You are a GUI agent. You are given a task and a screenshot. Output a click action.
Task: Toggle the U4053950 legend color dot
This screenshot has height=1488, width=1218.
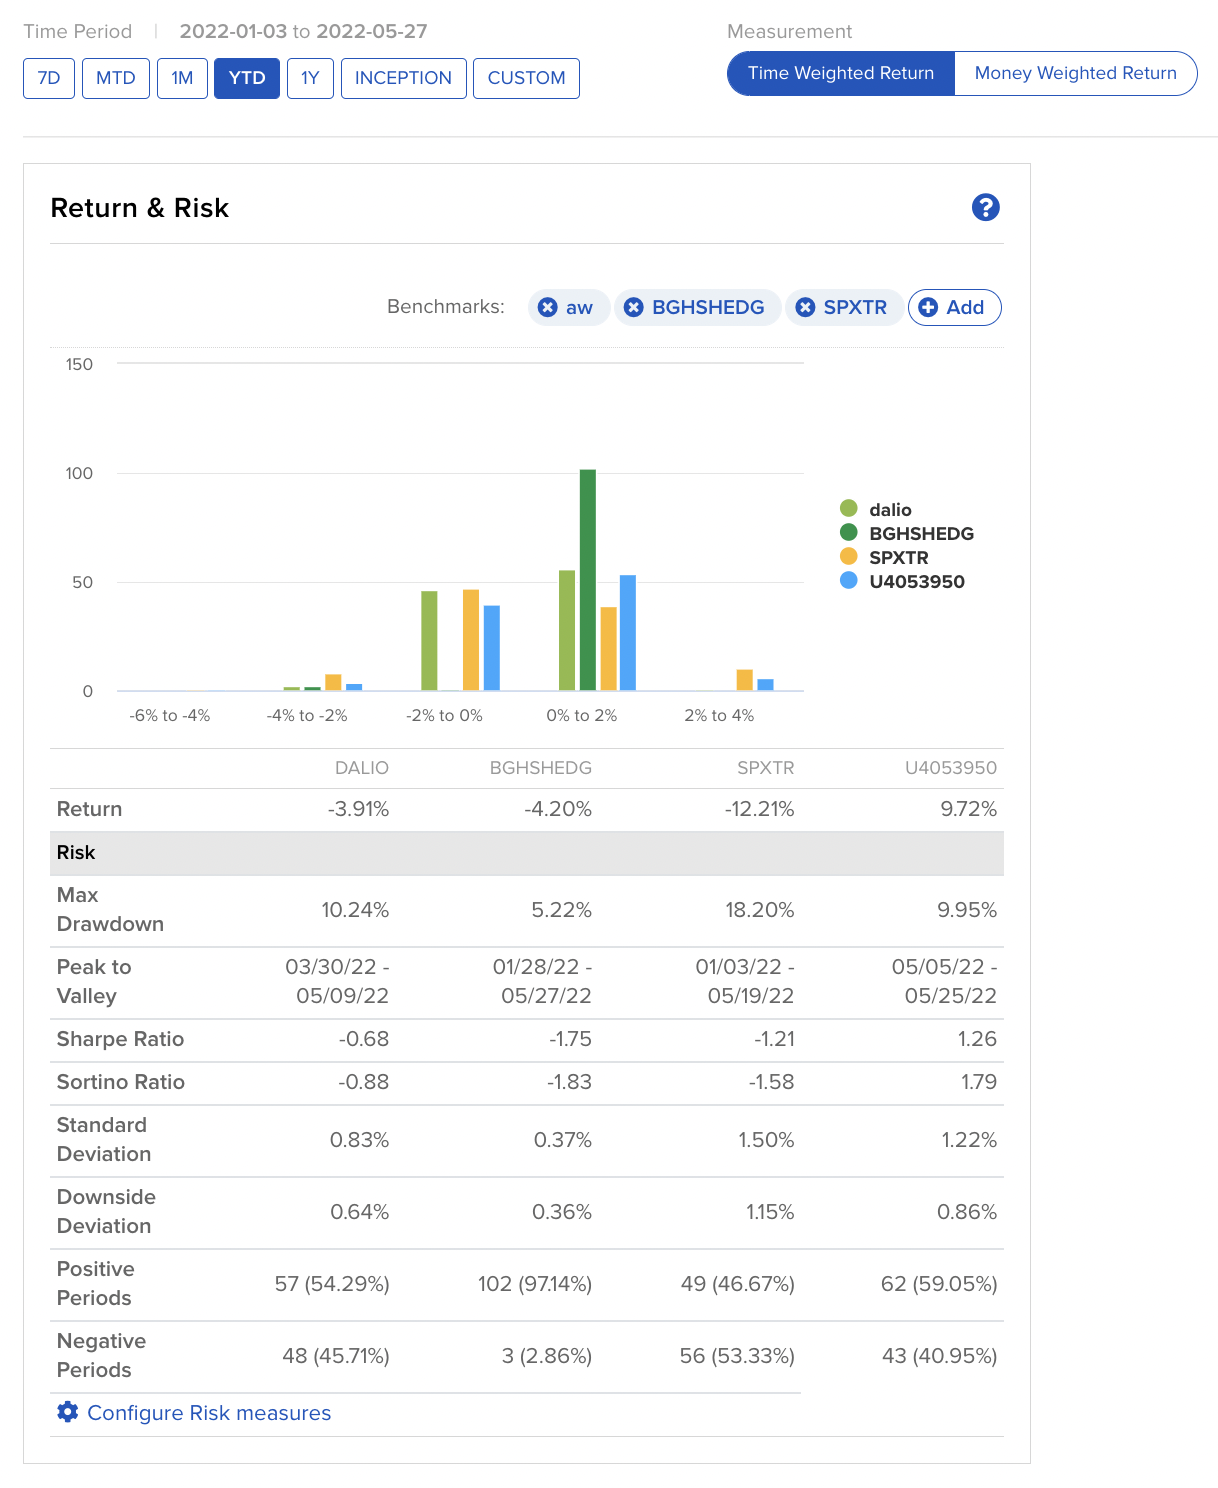[849, 581]
